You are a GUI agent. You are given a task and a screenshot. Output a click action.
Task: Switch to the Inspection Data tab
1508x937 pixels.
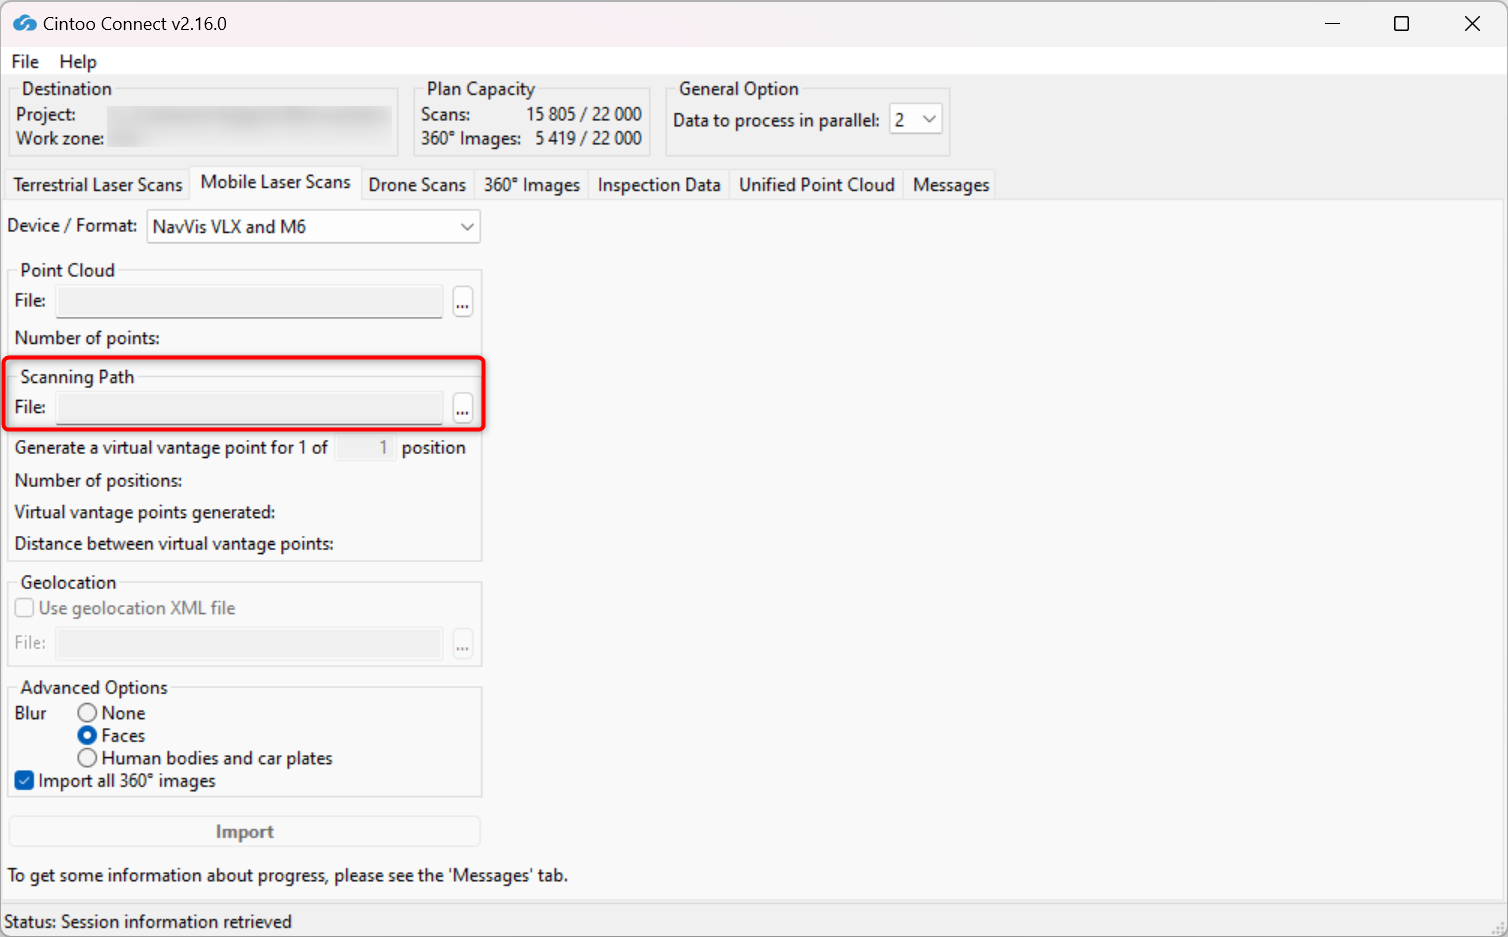(659, 185)
